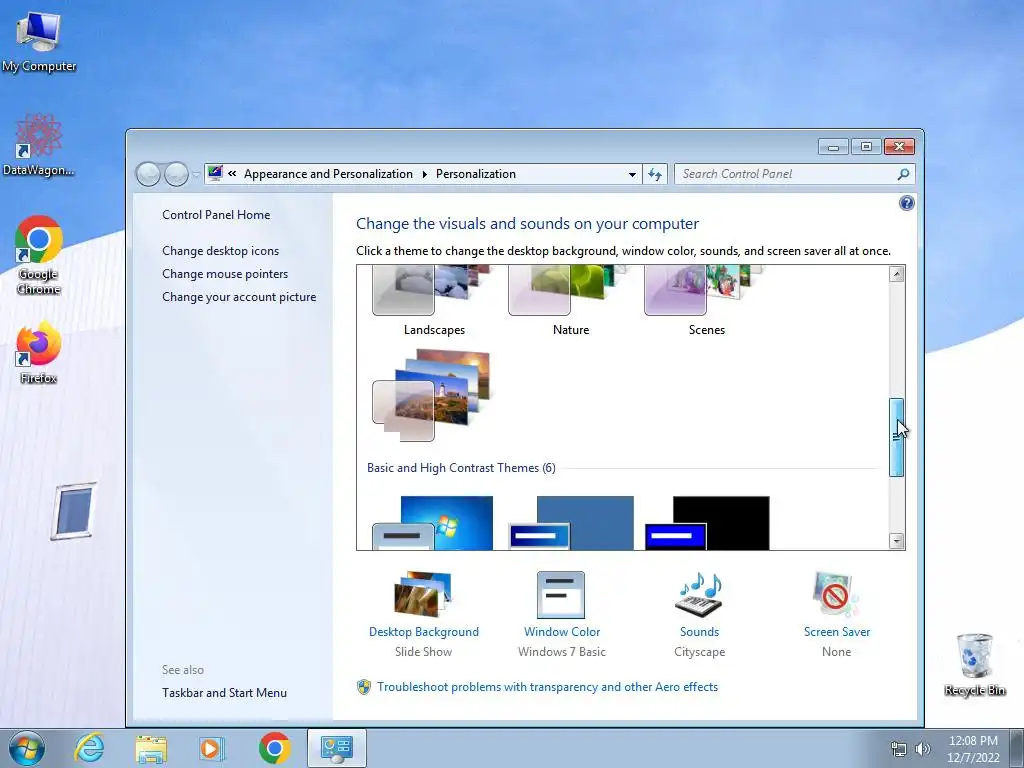
Task: Open the Sounds keyboard icon
Action: pos(699,595)
